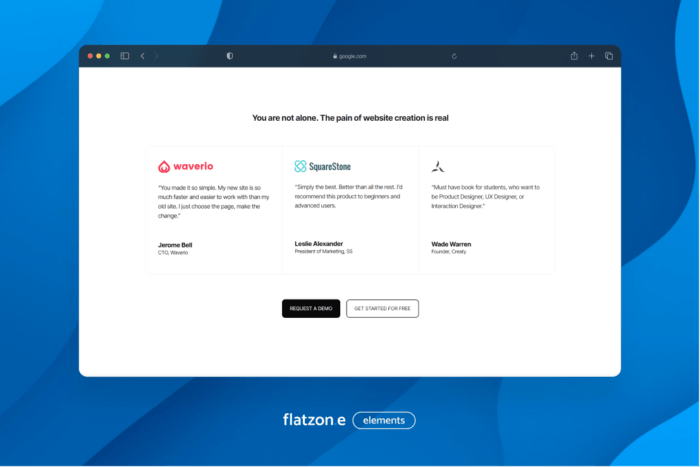Go back to the previous page
700x467 pixels.
point(142,56)
